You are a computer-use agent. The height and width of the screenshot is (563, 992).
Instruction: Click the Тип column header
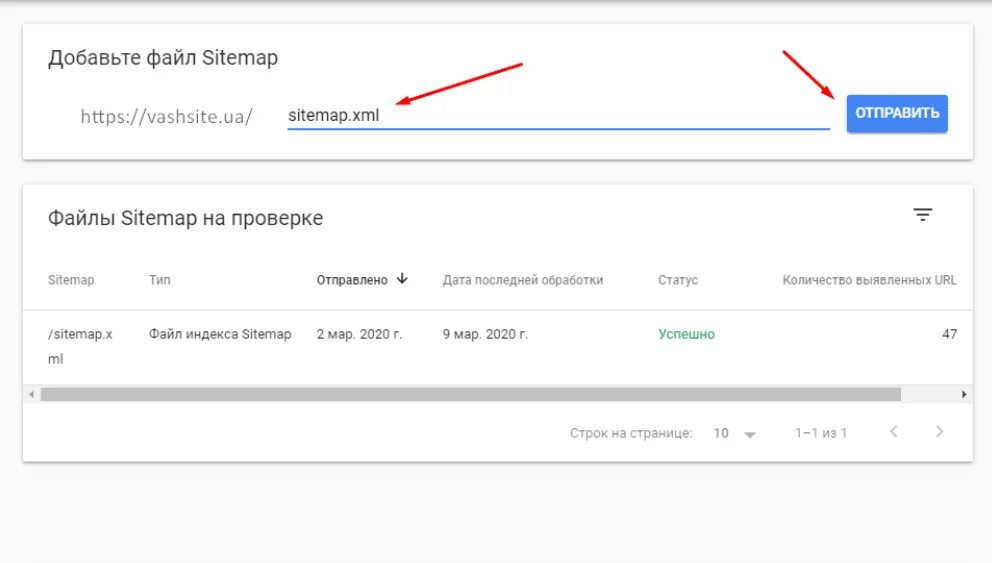[159, 280]
